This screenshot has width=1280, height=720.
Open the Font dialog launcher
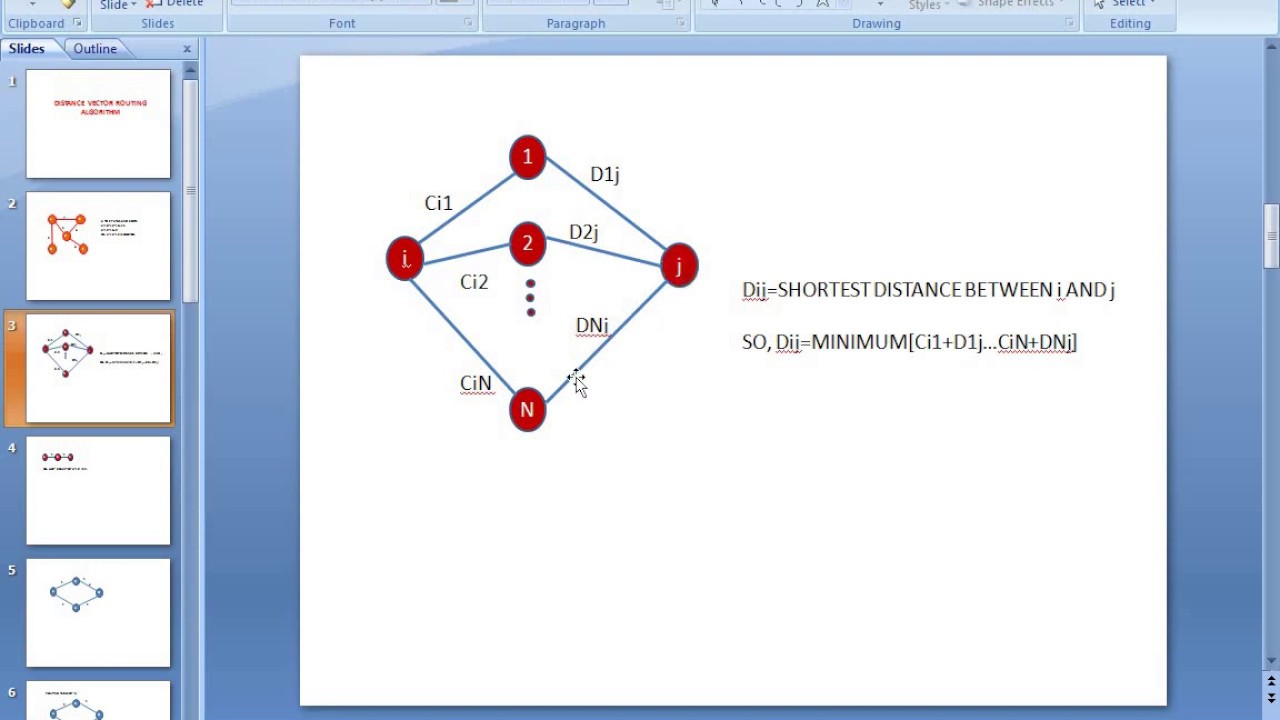(x=468, y=23)
